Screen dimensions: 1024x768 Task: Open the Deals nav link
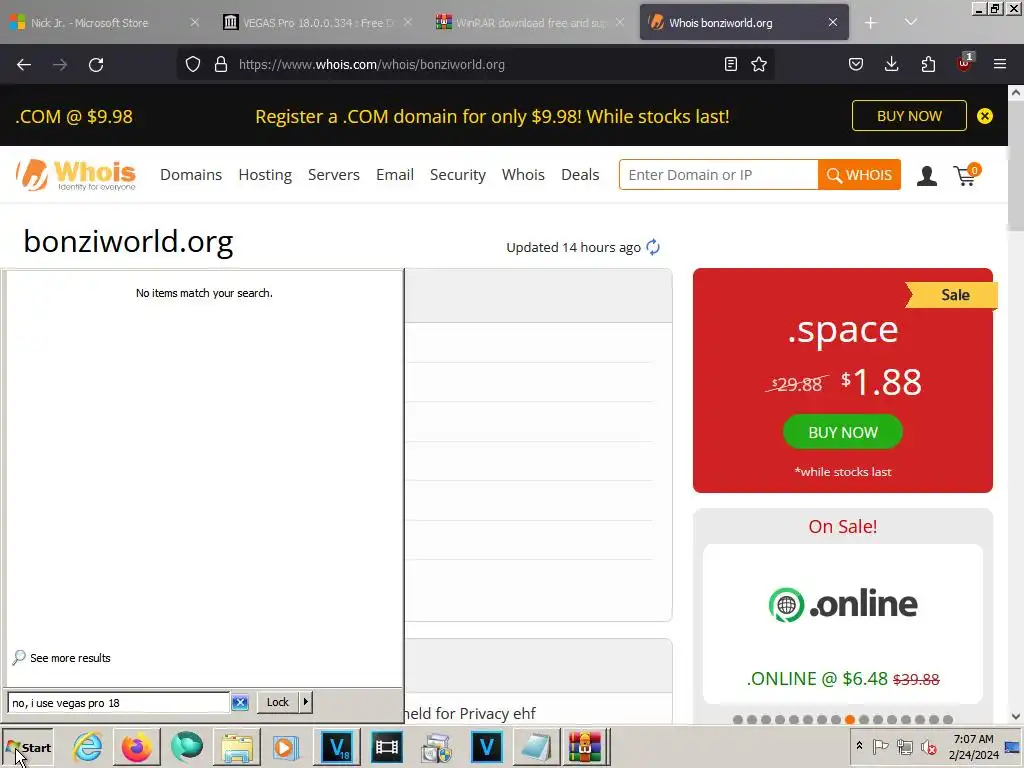(x=580, y=174)
